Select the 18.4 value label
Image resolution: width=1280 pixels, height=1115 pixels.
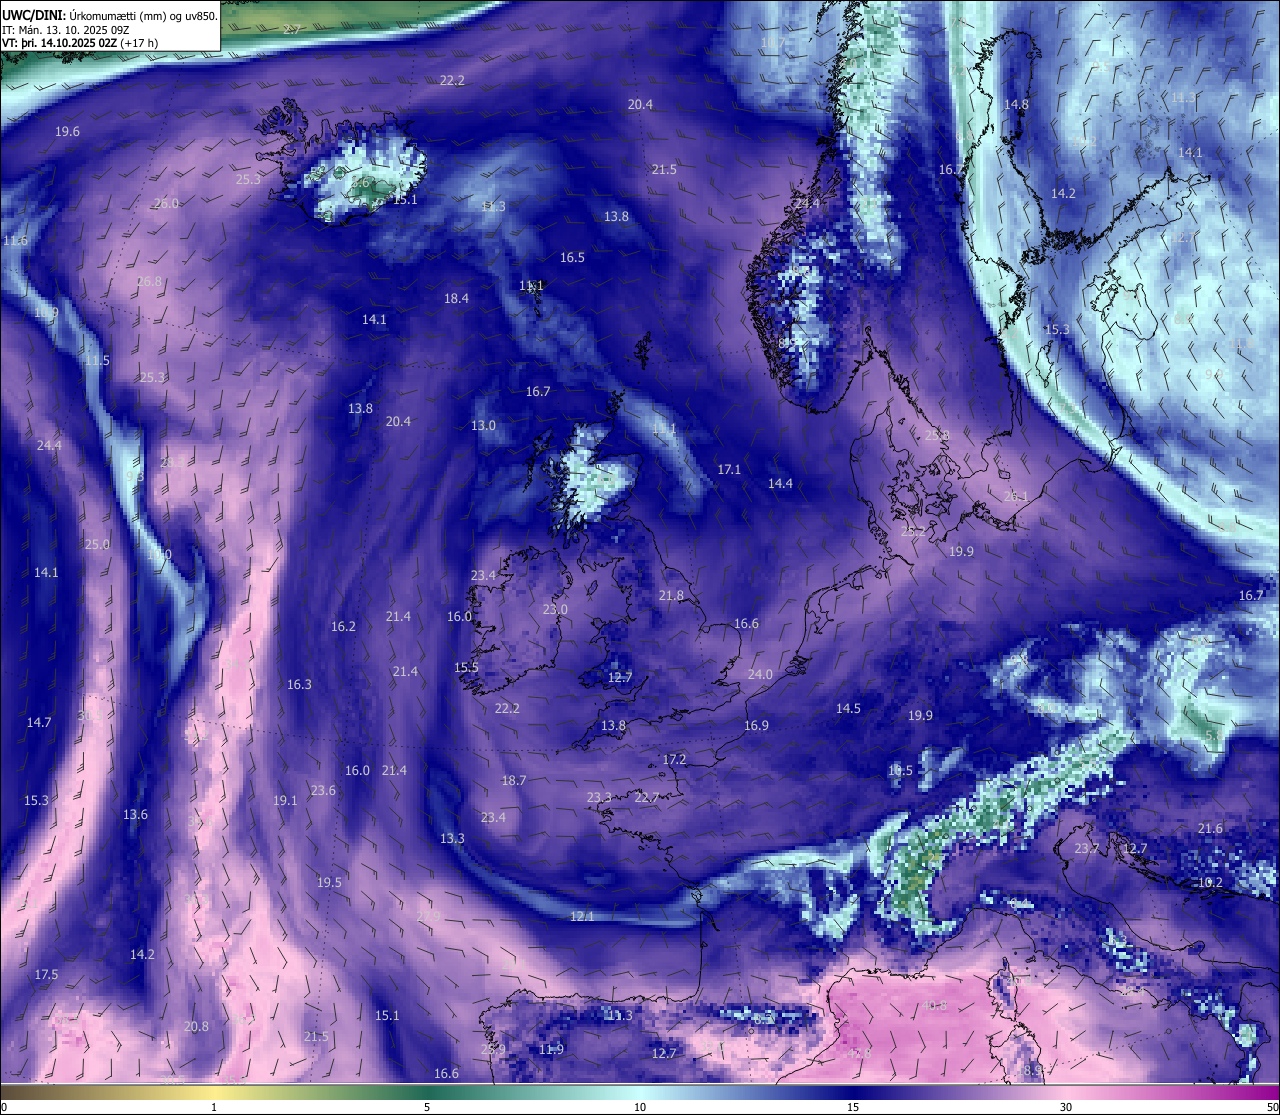tap(456, 298)
